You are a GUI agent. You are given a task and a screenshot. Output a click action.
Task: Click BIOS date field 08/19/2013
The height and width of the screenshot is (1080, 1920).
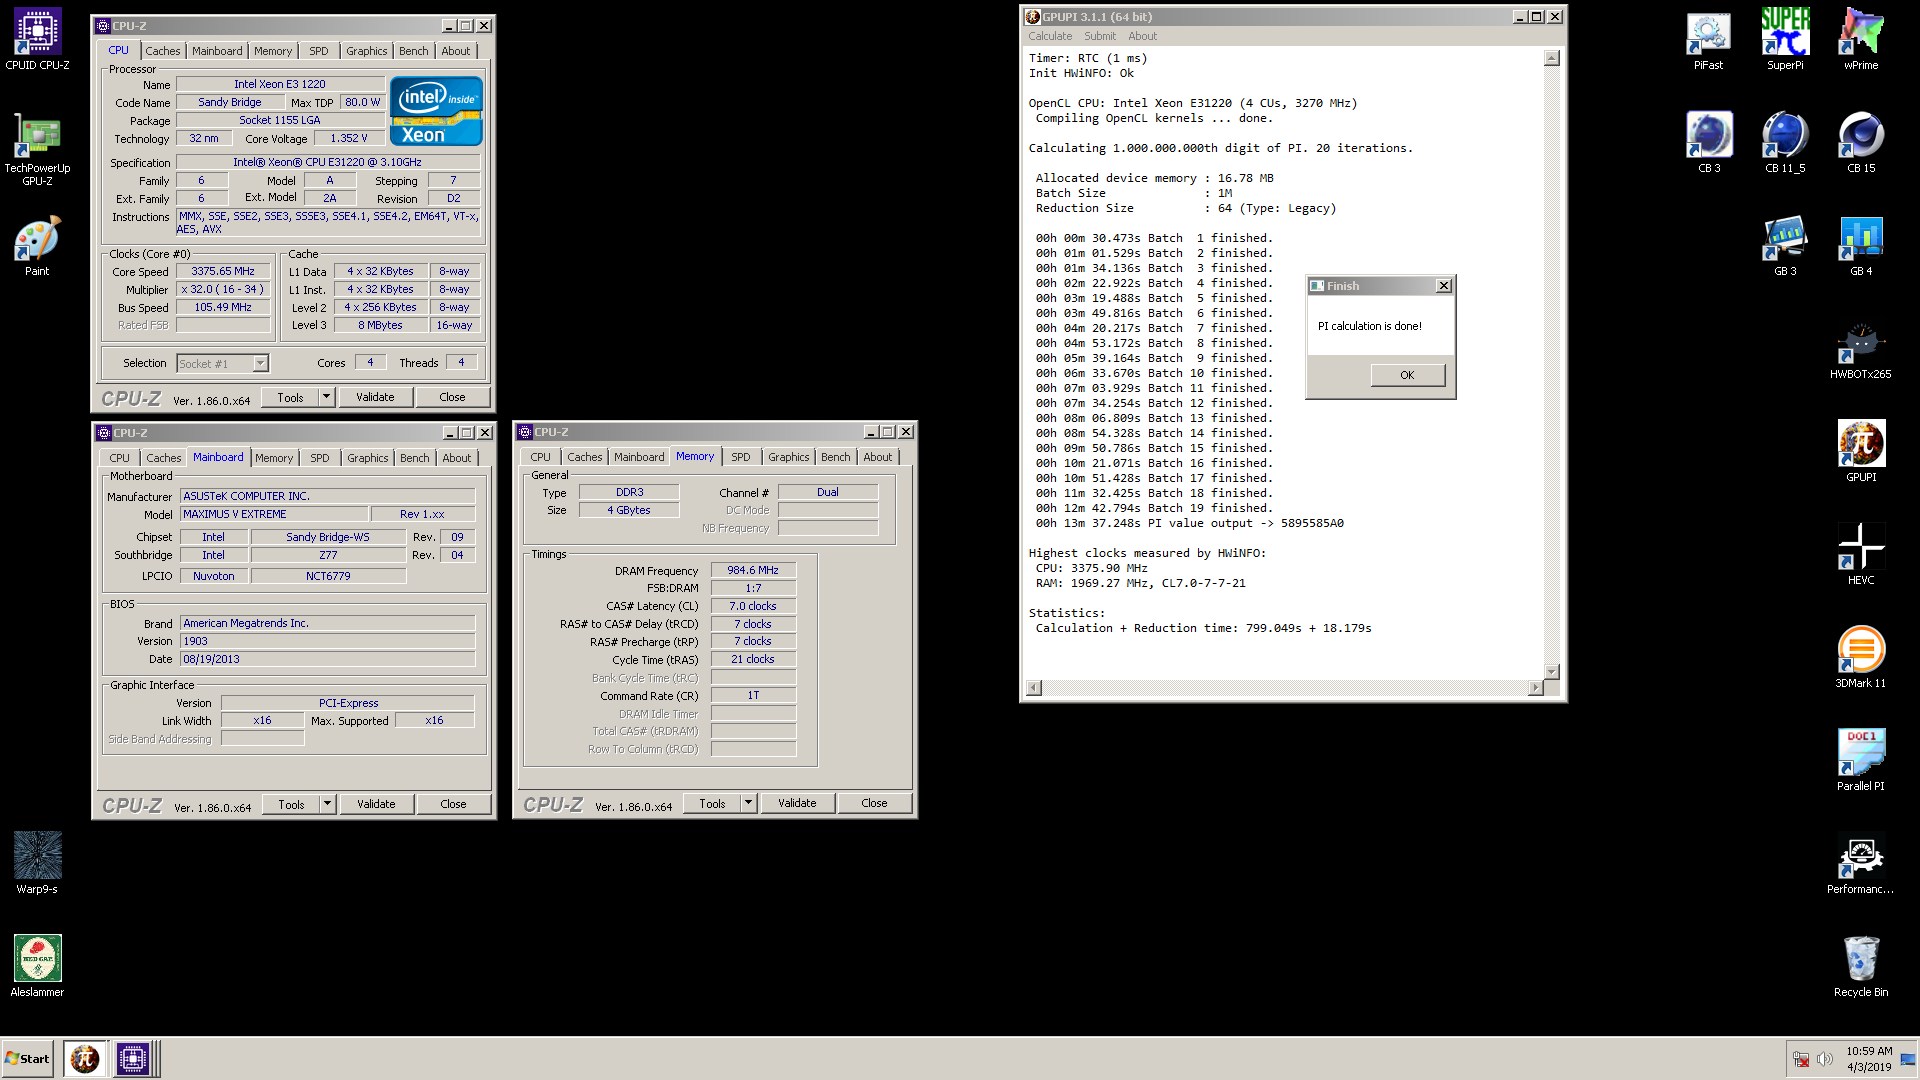[327, 659]
